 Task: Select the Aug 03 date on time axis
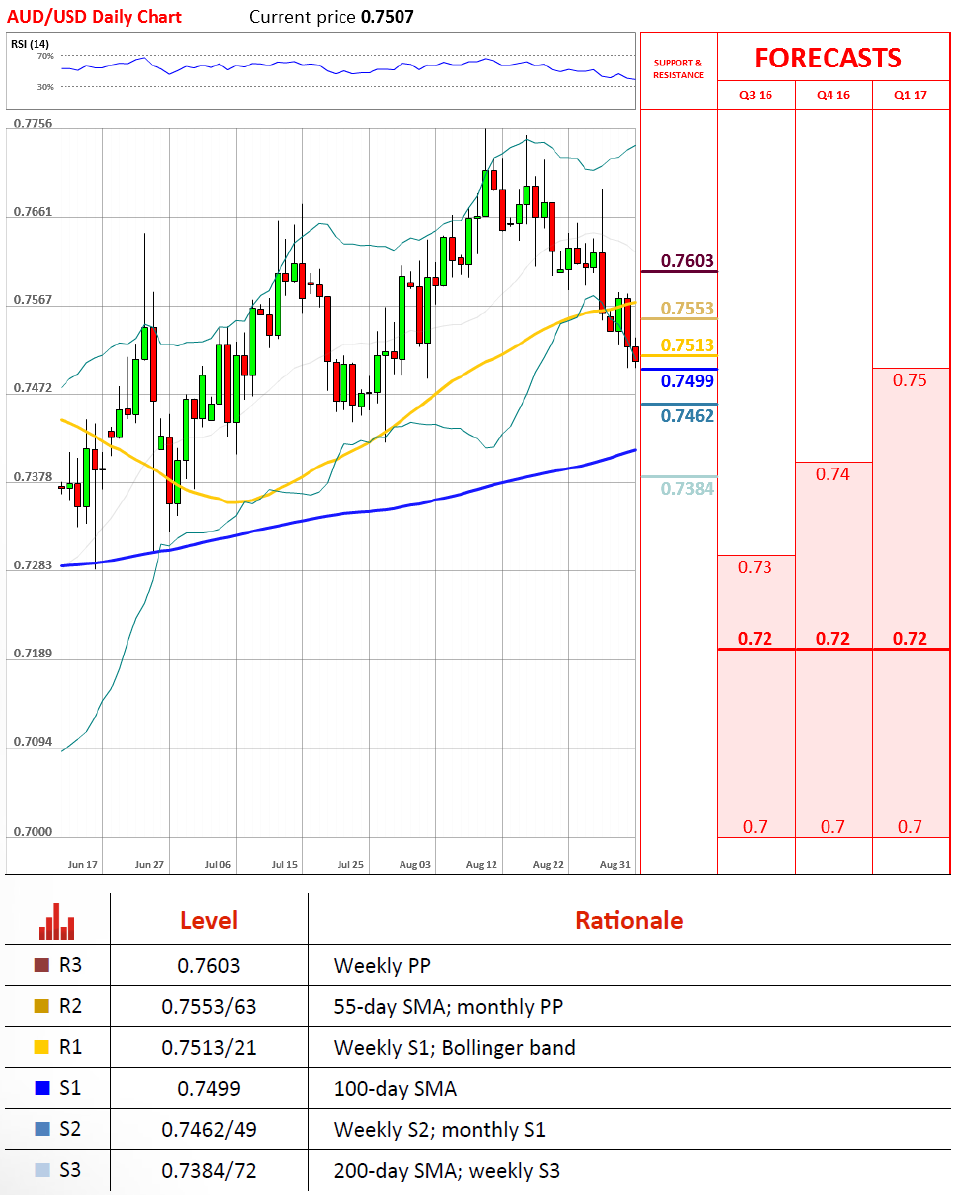[x=416, y=863]
